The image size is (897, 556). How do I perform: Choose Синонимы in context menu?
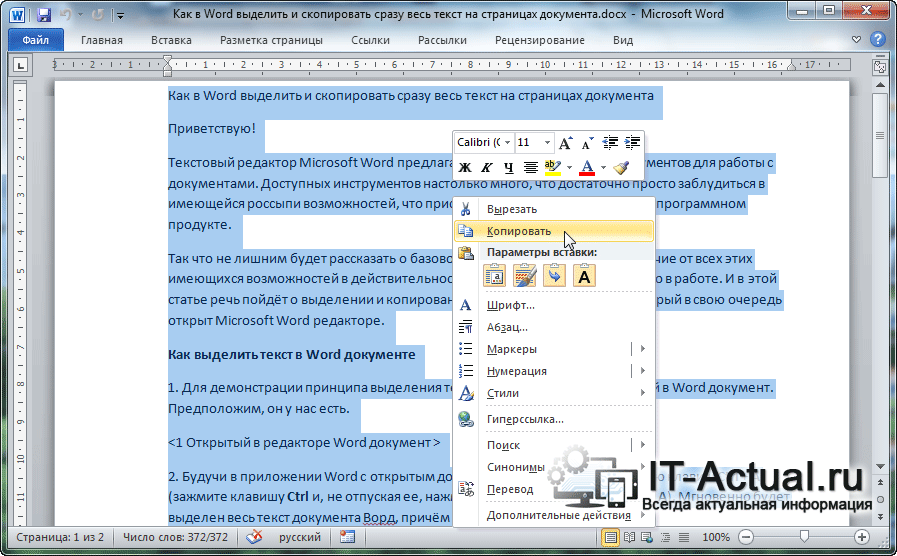coord(554,467)
